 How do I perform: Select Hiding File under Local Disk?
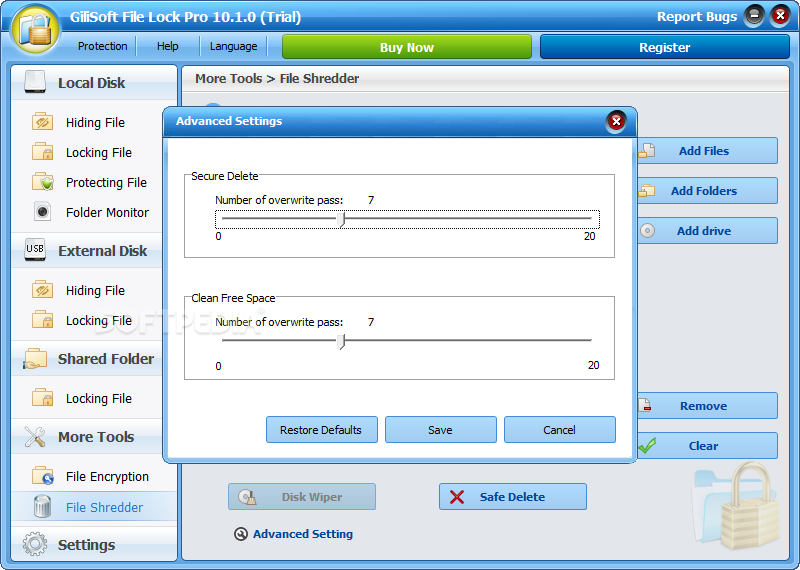pos(95,122)
